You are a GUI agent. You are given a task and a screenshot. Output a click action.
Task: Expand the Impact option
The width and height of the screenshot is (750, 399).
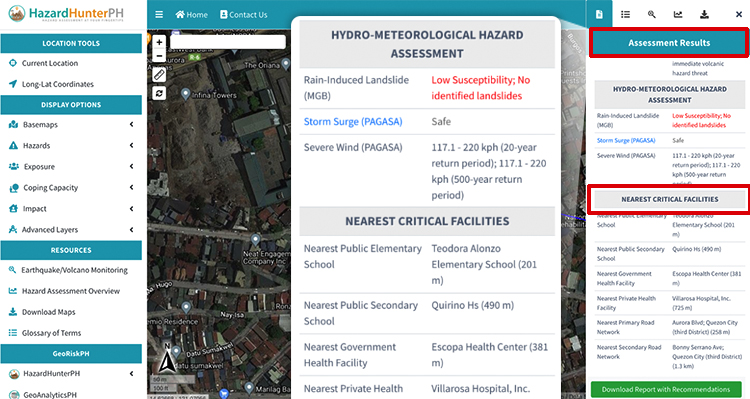[71, 209]
